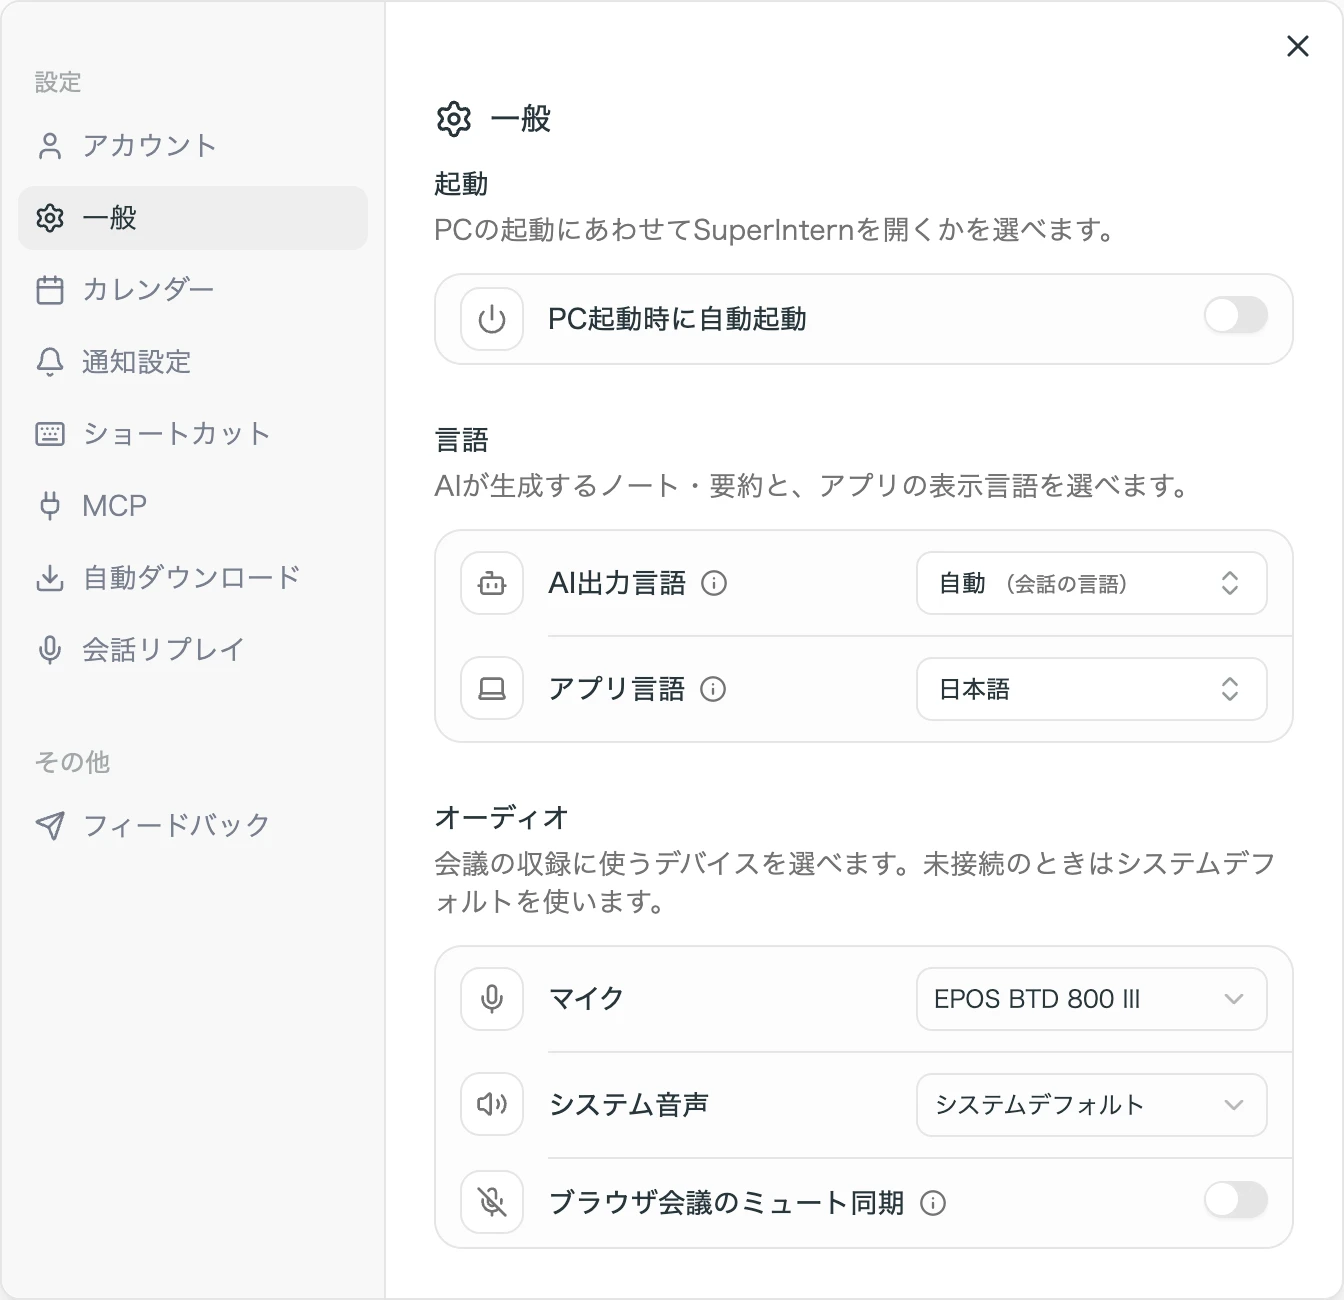The image size is (1344, 1300).
Task: Click the gear icon beside 一般 in sidebar
Action: click(49, 218)
